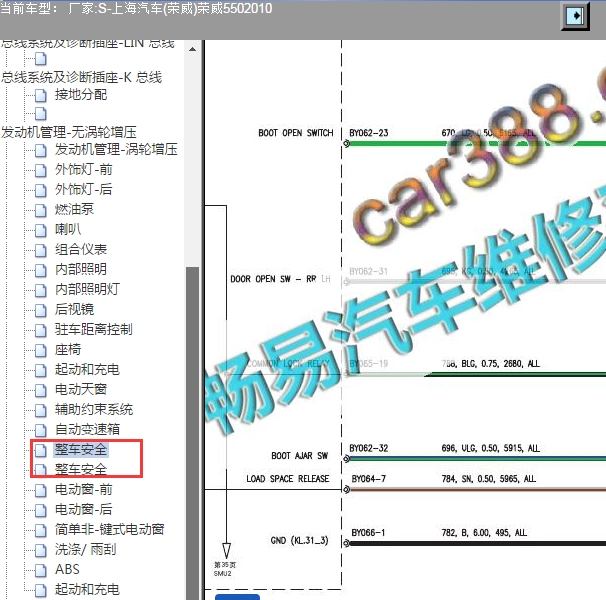This screenshot has height=600, width=606.
Task: Click the page icon beside 内部照明灯
Action: pos(41,290)
